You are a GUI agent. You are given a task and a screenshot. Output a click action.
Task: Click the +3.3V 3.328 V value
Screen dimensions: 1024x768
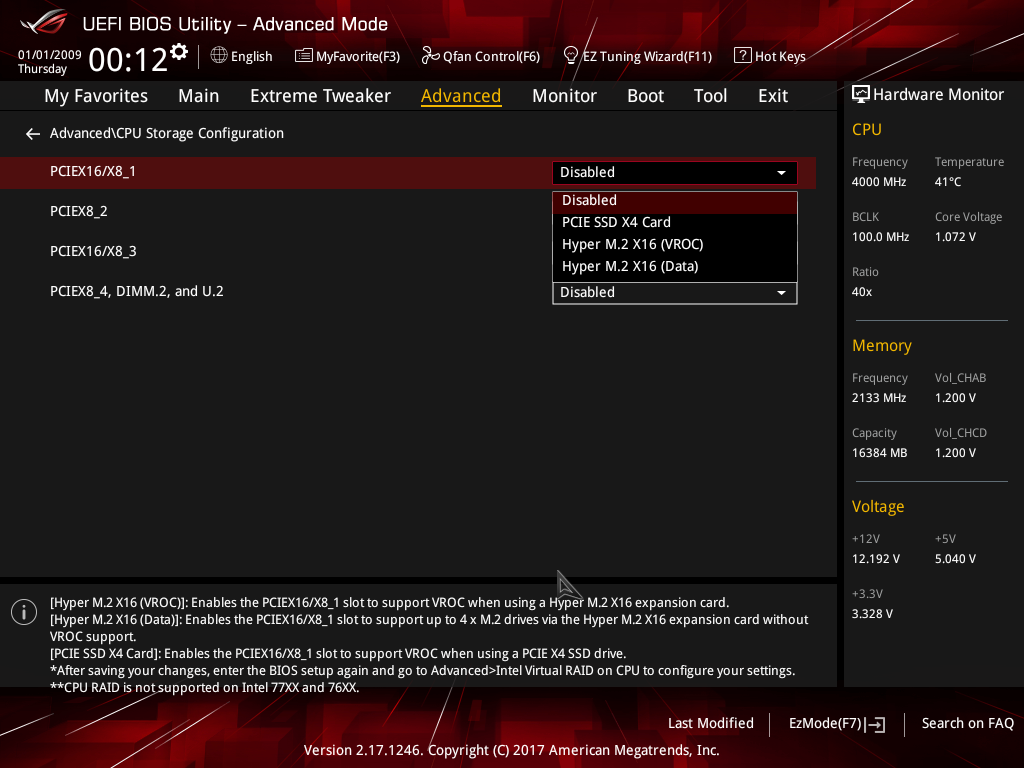[872, 614]
